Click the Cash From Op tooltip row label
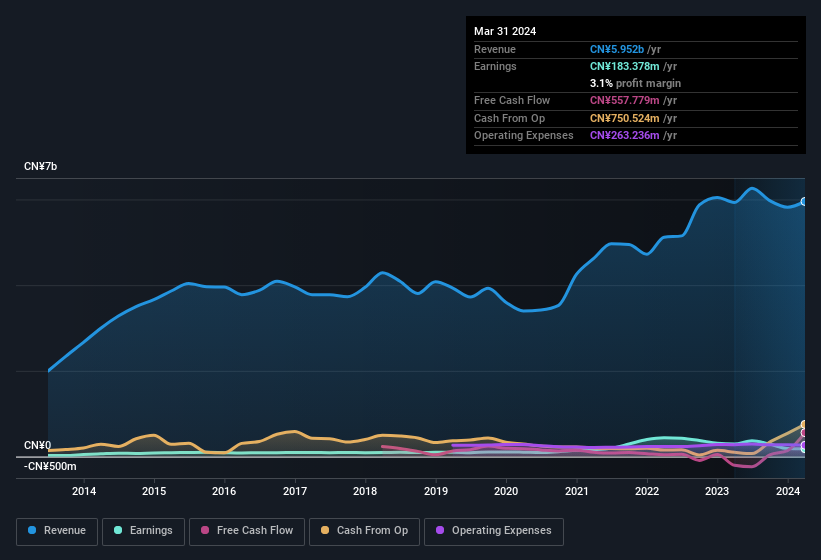The image size is (821, 560). click(x=509, y=118)
